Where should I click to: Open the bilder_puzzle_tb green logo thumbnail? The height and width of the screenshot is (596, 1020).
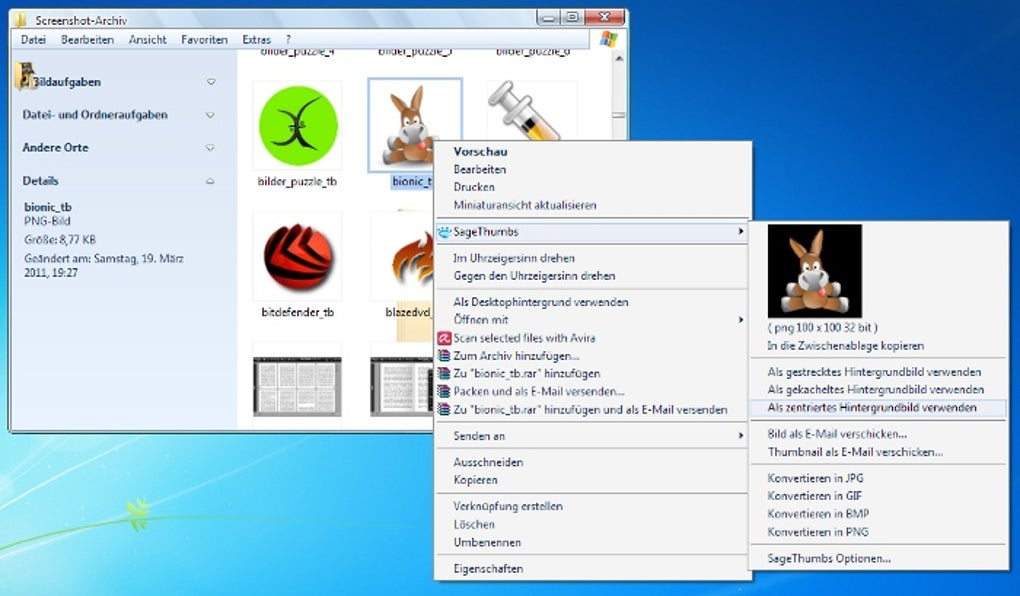click(x=298, y=126)
